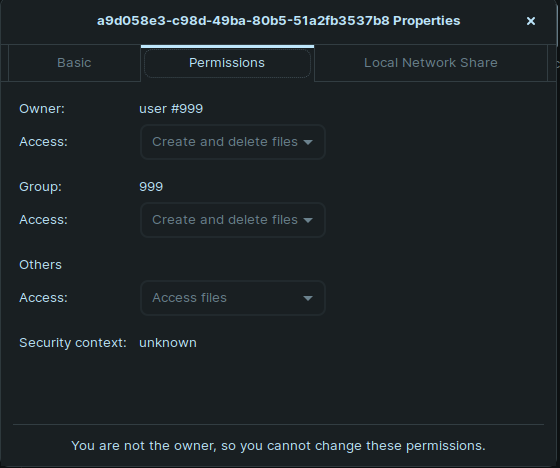This screenshot has height=468, width=560.
Task: Click the 'Owner:' label
Action: tap(42, 109)
